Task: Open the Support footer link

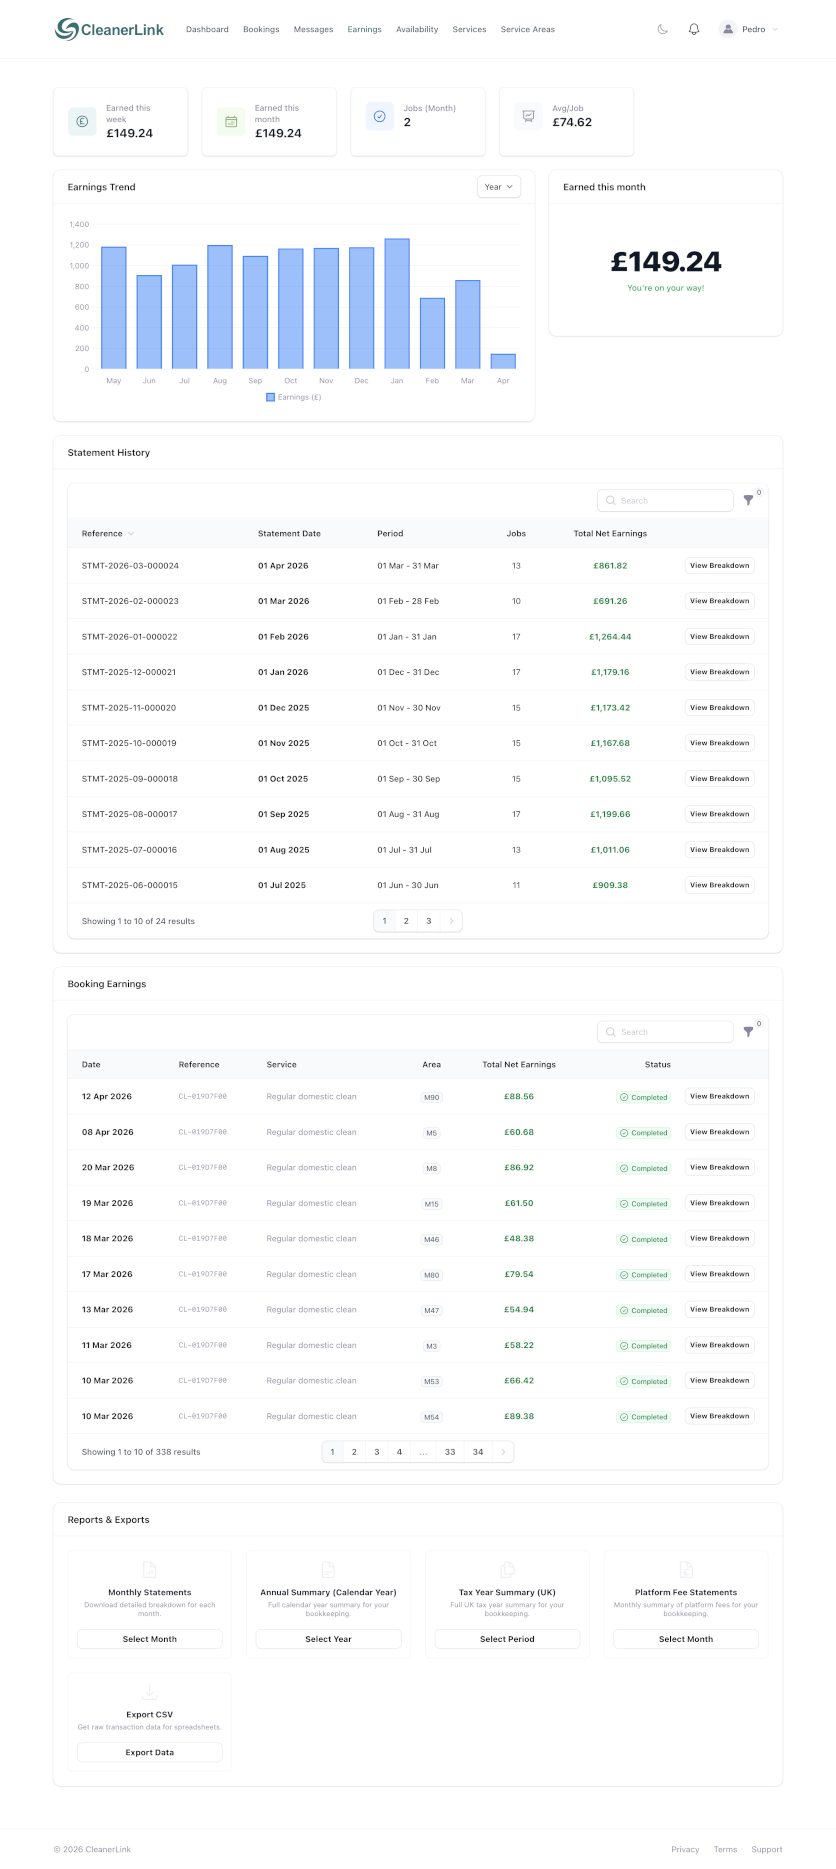Action: pyautogui.click(x=767, y=1849)
